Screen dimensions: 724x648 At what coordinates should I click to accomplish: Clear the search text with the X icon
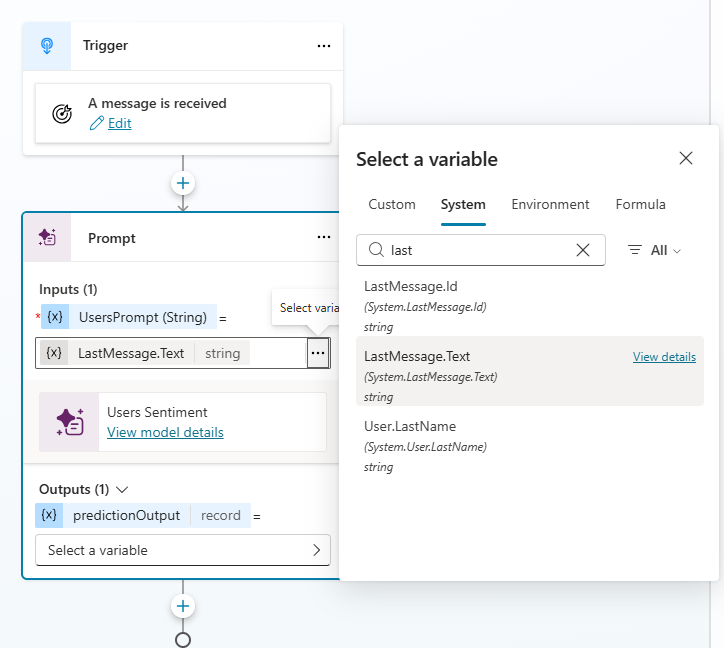(x=583, y=250)
